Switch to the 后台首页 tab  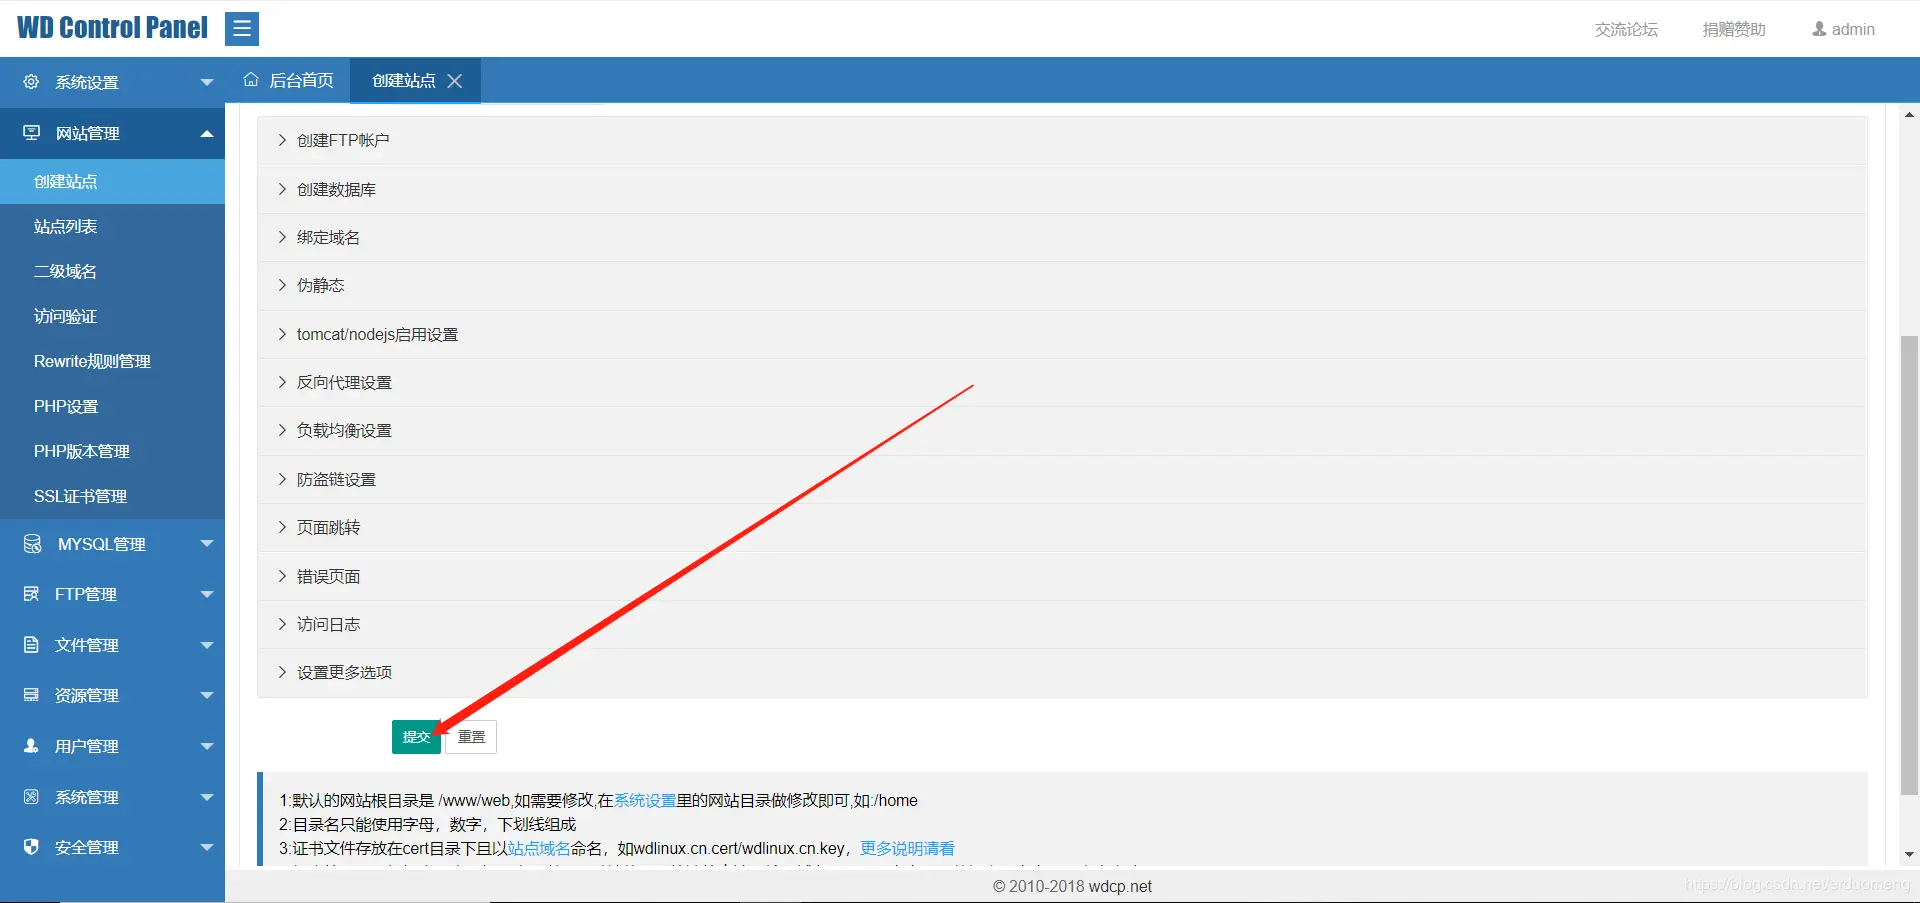(288, 80)
